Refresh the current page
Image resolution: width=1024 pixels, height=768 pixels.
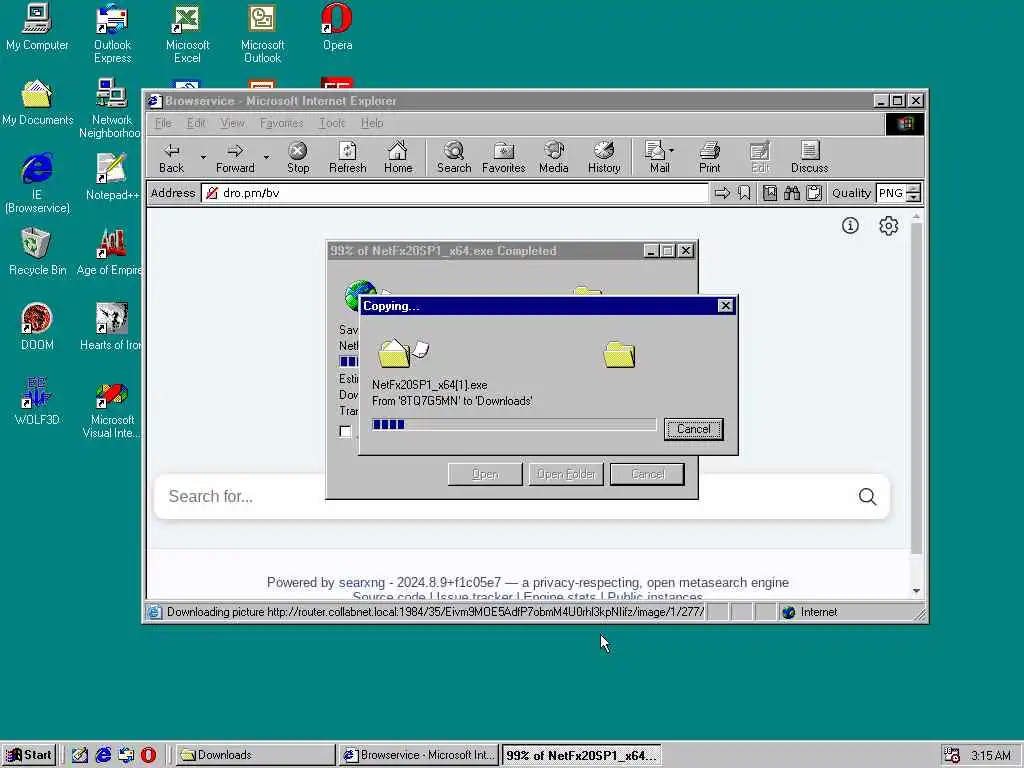tap(347, 157)
